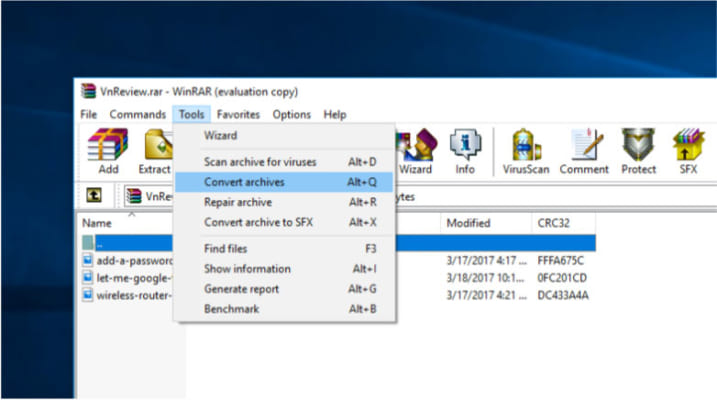Choose Generate report menu entry
Screen dimensions: 717x400
point(284,289)
